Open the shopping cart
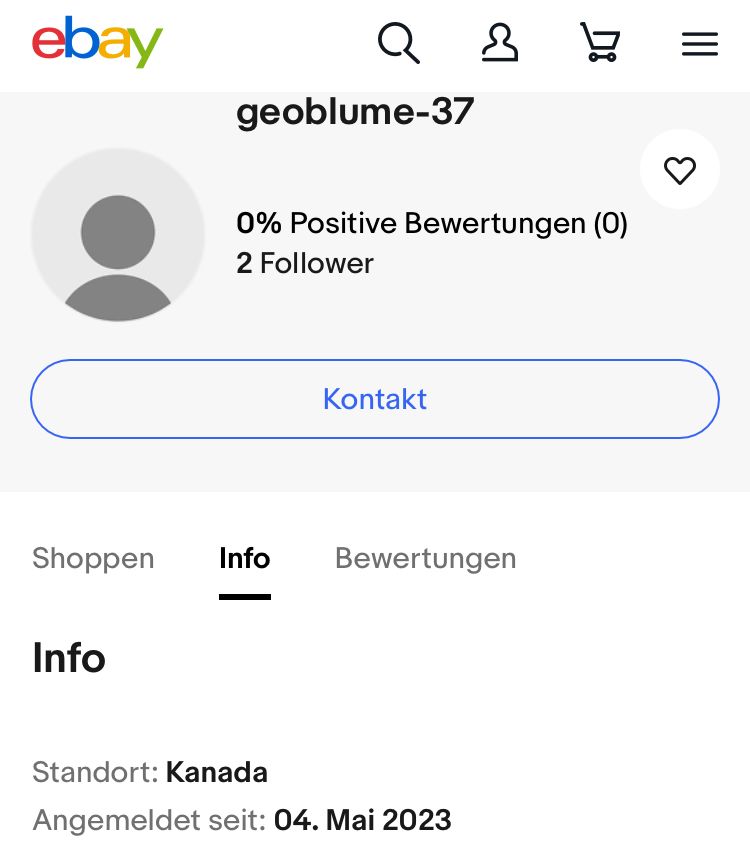Viewport: 750px width, 858px height. pyautogui.click(x=600, y=44)
